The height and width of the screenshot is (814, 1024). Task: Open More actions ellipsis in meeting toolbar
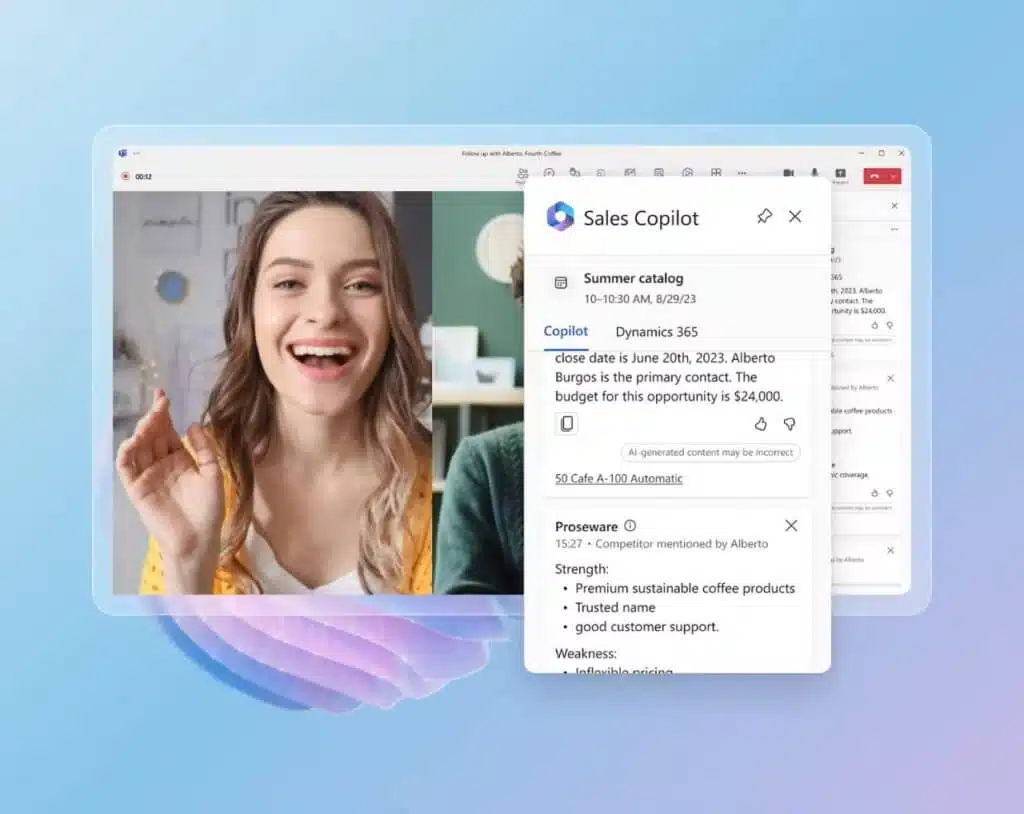(x=742, y=173)
